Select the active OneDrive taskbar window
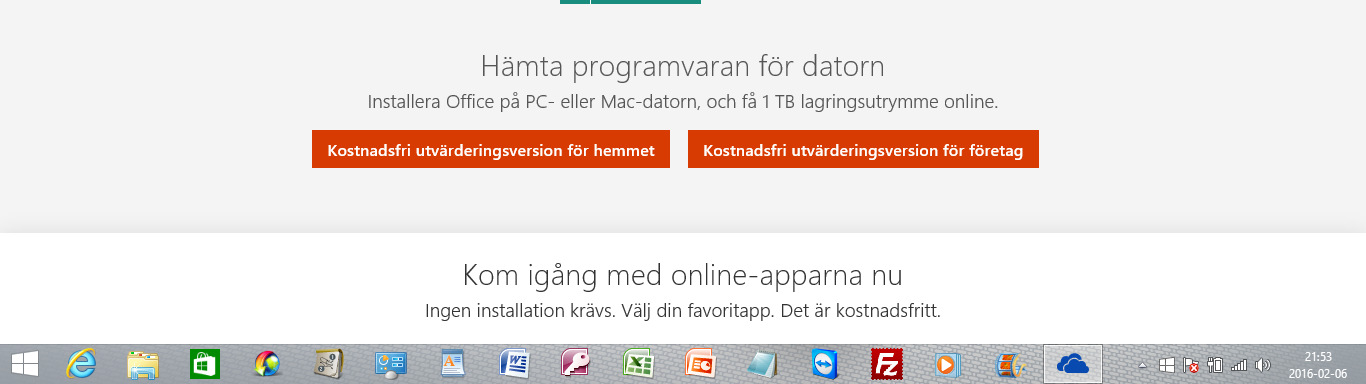 tap(1073, 364)
